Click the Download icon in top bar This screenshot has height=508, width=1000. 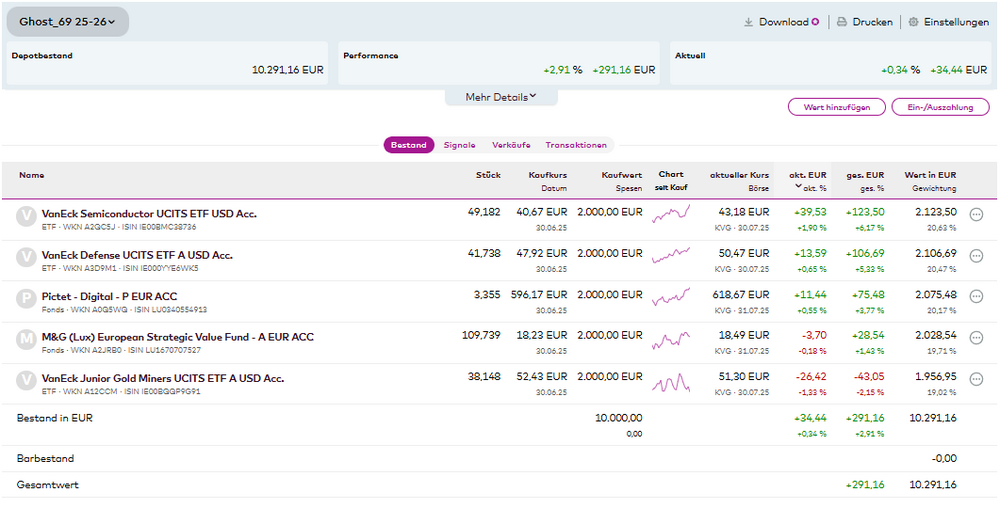tap(749, 22)
